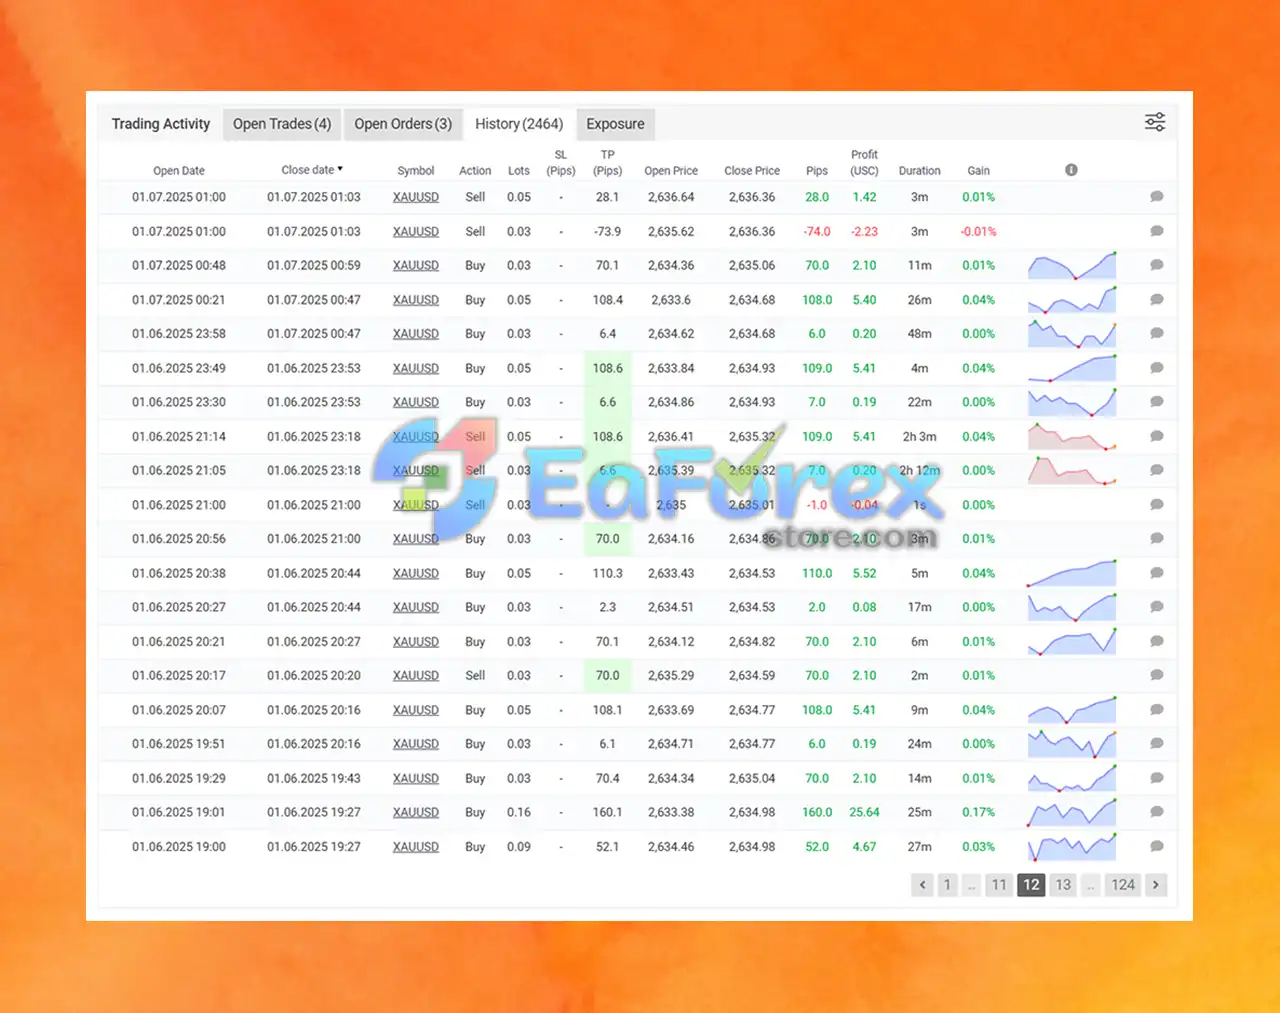Open comment icon for trade opened 01.06.2025 20:21
Screen dimensions: 1280x1013
(x=1156, y=641)
